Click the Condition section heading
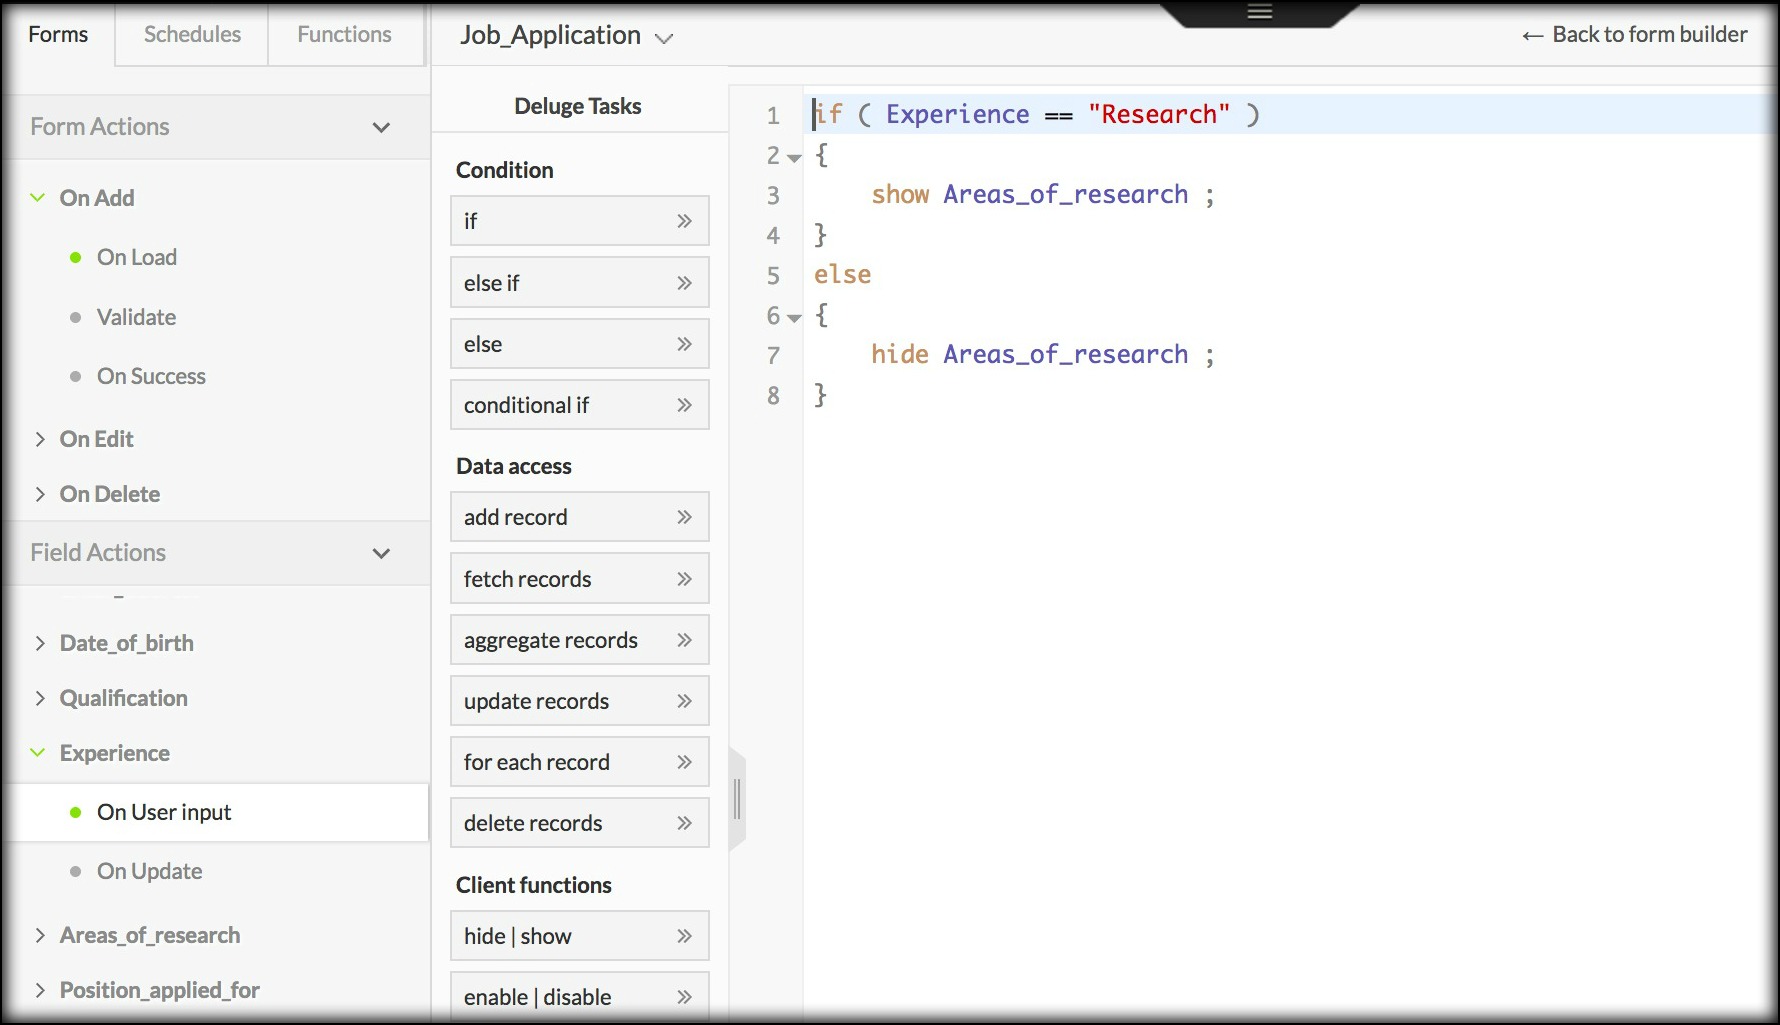1780x1025 pixels. (505, 170)
